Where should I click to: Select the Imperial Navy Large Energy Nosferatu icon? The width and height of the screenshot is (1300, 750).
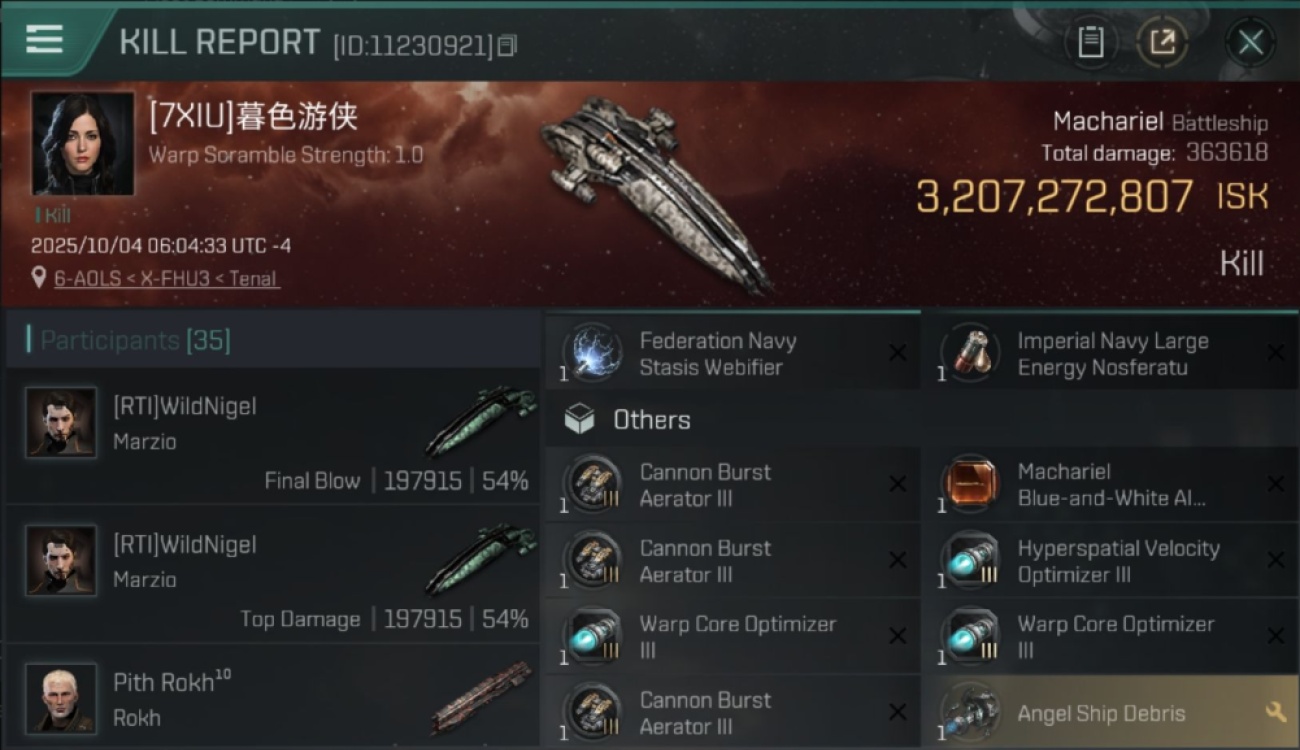(x=970, y=353)
